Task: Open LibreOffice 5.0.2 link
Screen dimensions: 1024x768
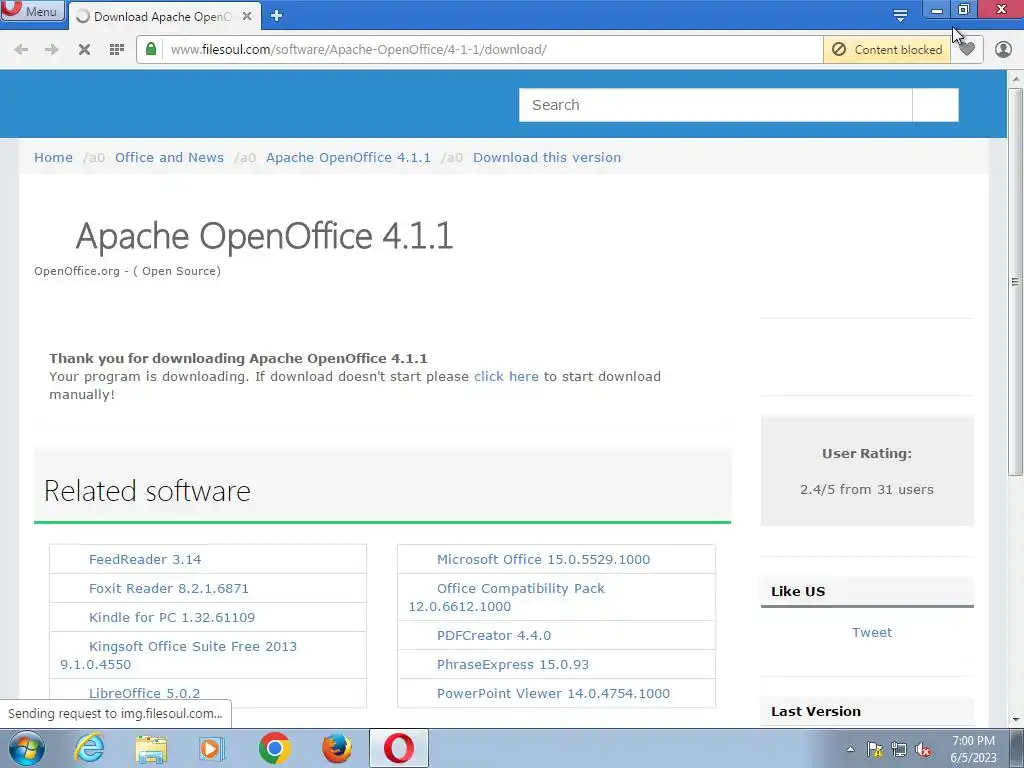Action: (x=144, y=693)
